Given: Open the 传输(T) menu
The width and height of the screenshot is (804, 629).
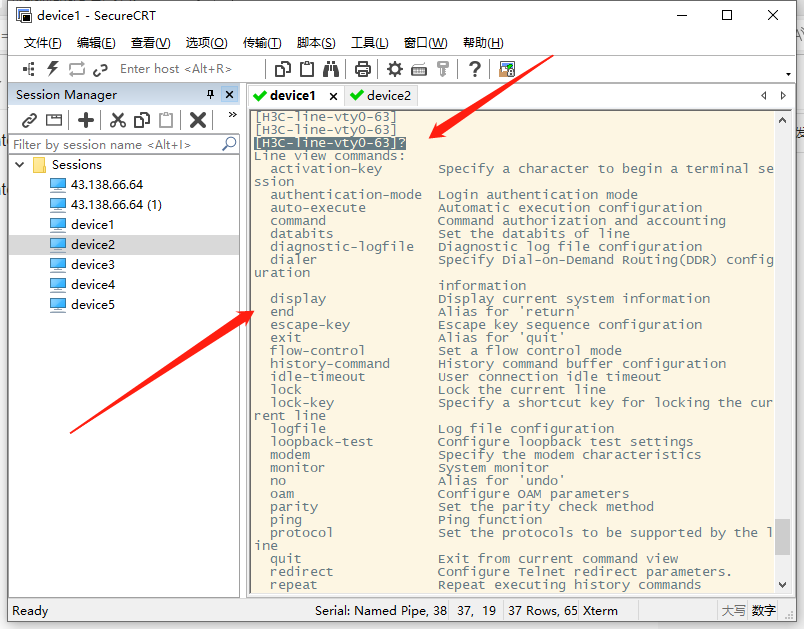Looking at the screenshot, I should click(262, 43).
